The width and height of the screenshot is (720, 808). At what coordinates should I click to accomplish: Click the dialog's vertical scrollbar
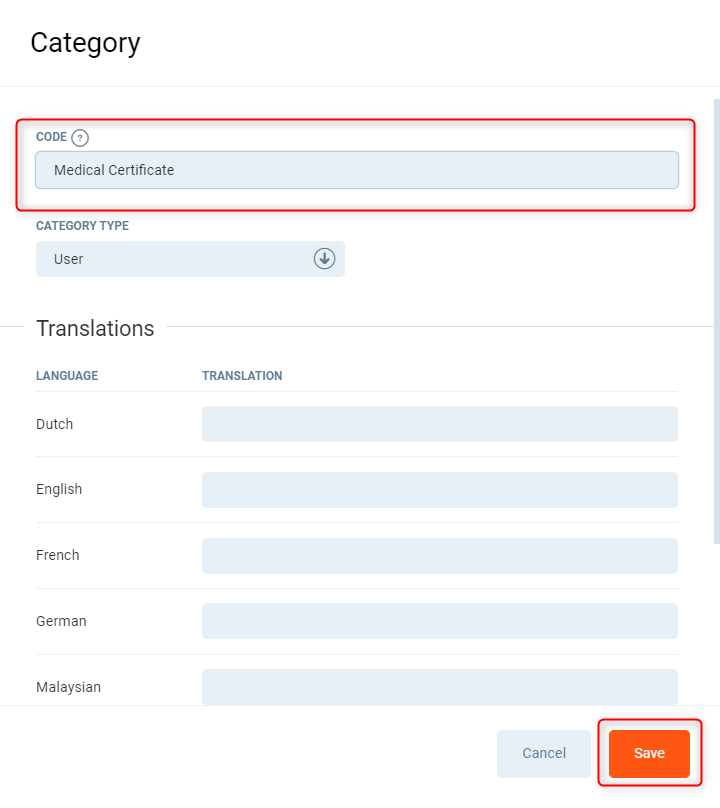coord(716,320)
